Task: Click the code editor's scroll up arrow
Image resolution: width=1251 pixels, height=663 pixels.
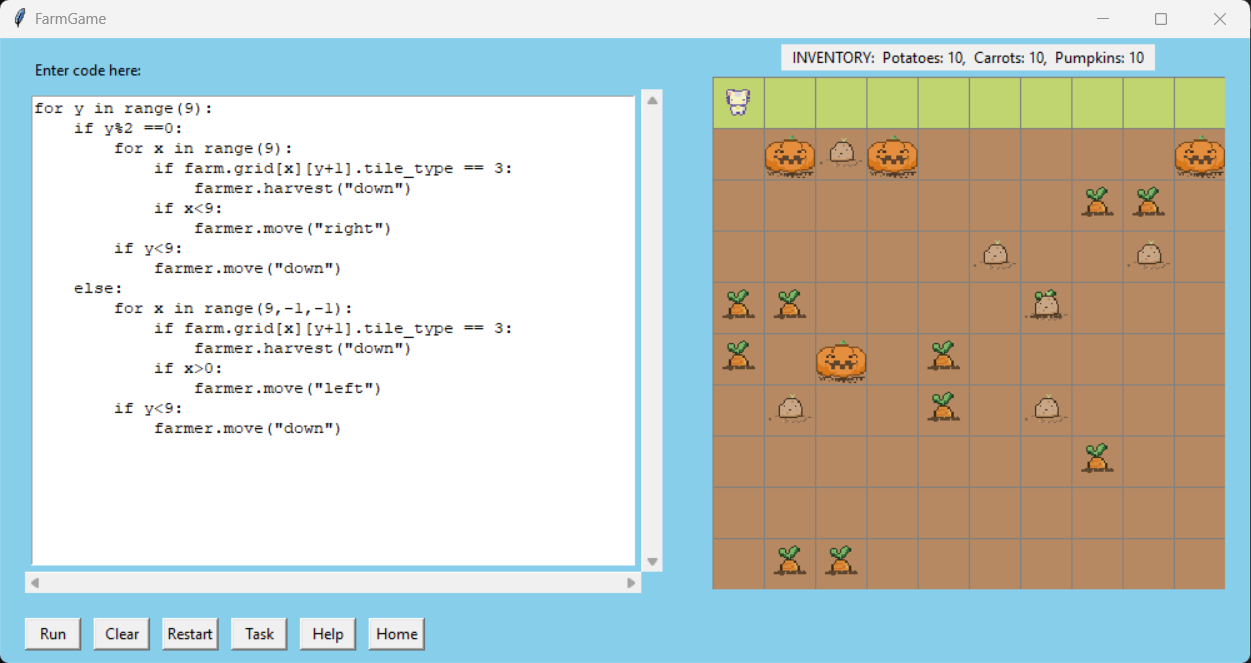Action: [653, 100]
